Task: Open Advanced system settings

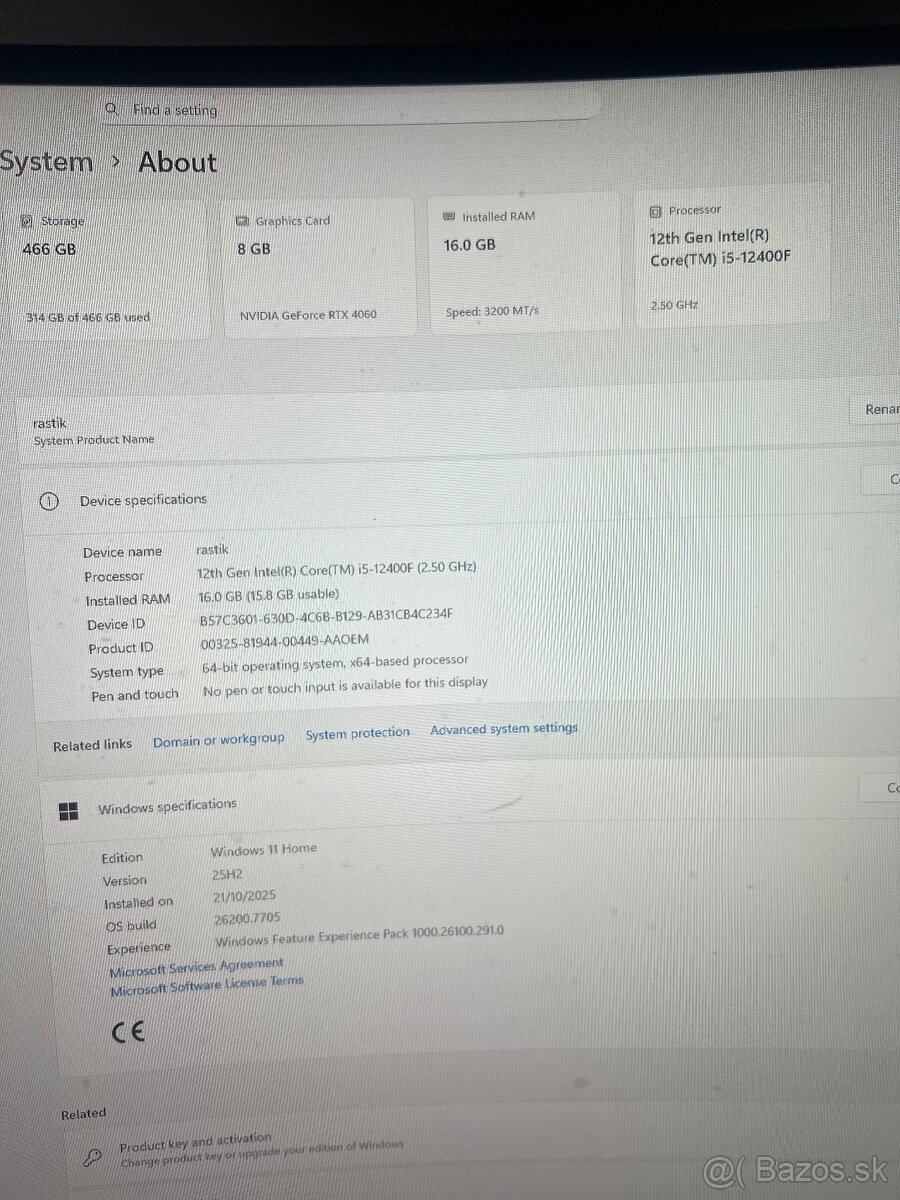Action: pyautogui.click(x=504, y=728)
